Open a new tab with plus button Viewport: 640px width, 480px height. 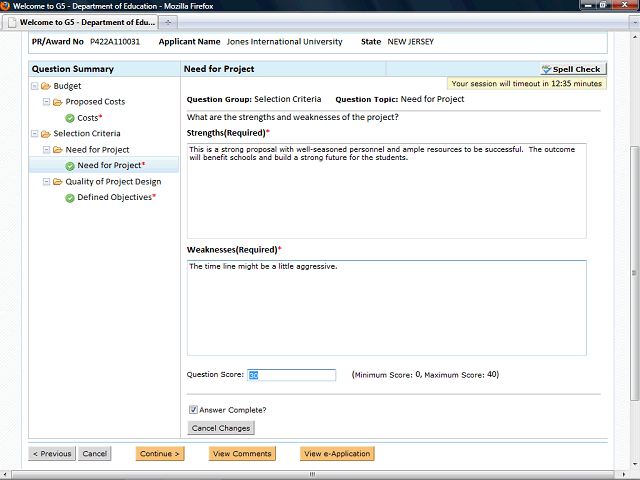pyautogui.click(x=168, y=22)
